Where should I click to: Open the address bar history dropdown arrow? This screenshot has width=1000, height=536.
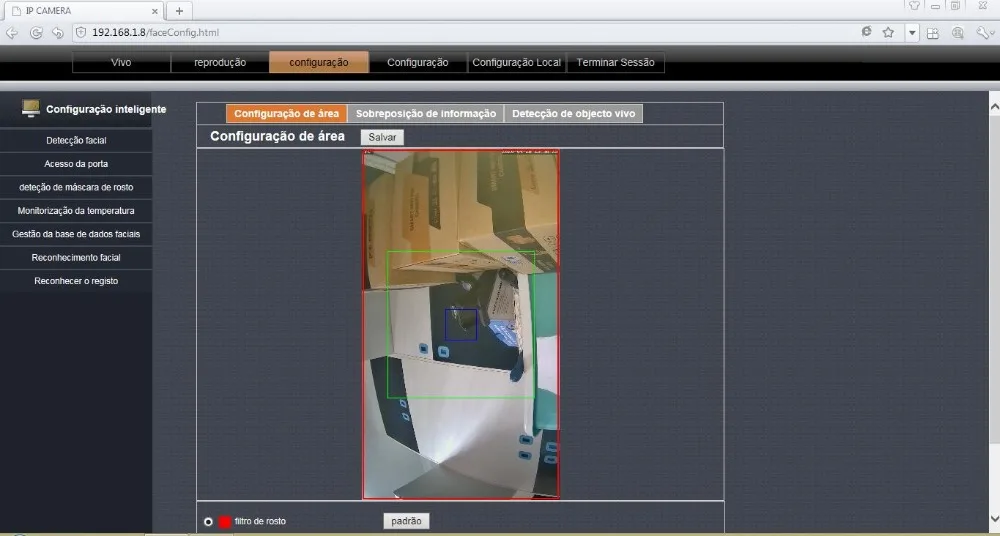point(913,33)
